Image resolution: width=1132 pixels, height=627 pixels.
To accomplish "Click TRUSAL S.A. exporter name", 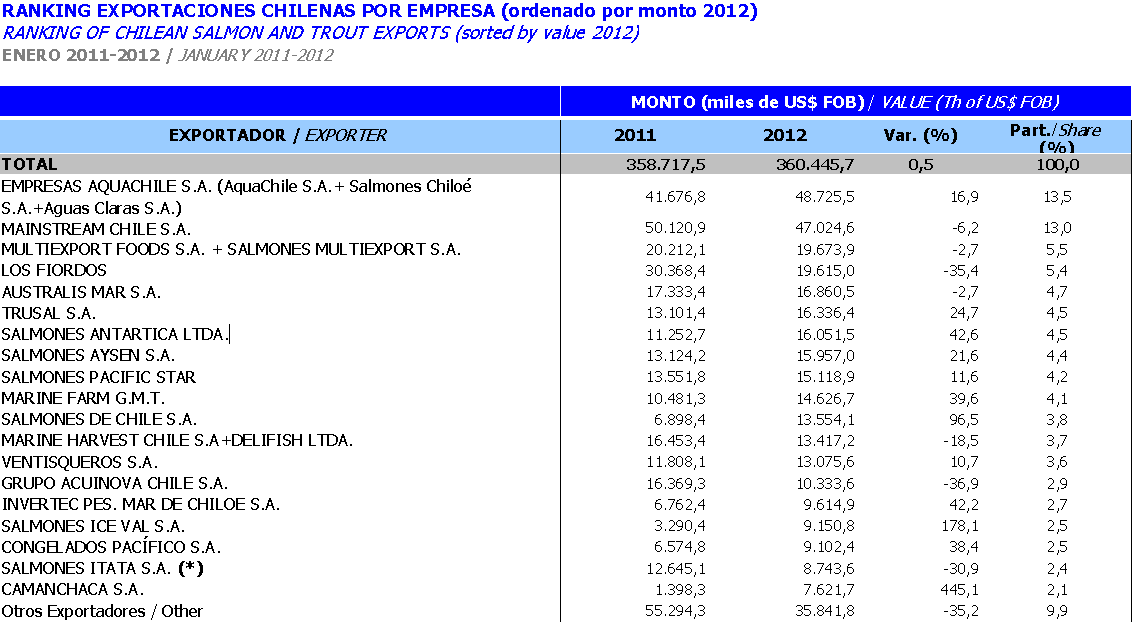I will tap(48, 313).
